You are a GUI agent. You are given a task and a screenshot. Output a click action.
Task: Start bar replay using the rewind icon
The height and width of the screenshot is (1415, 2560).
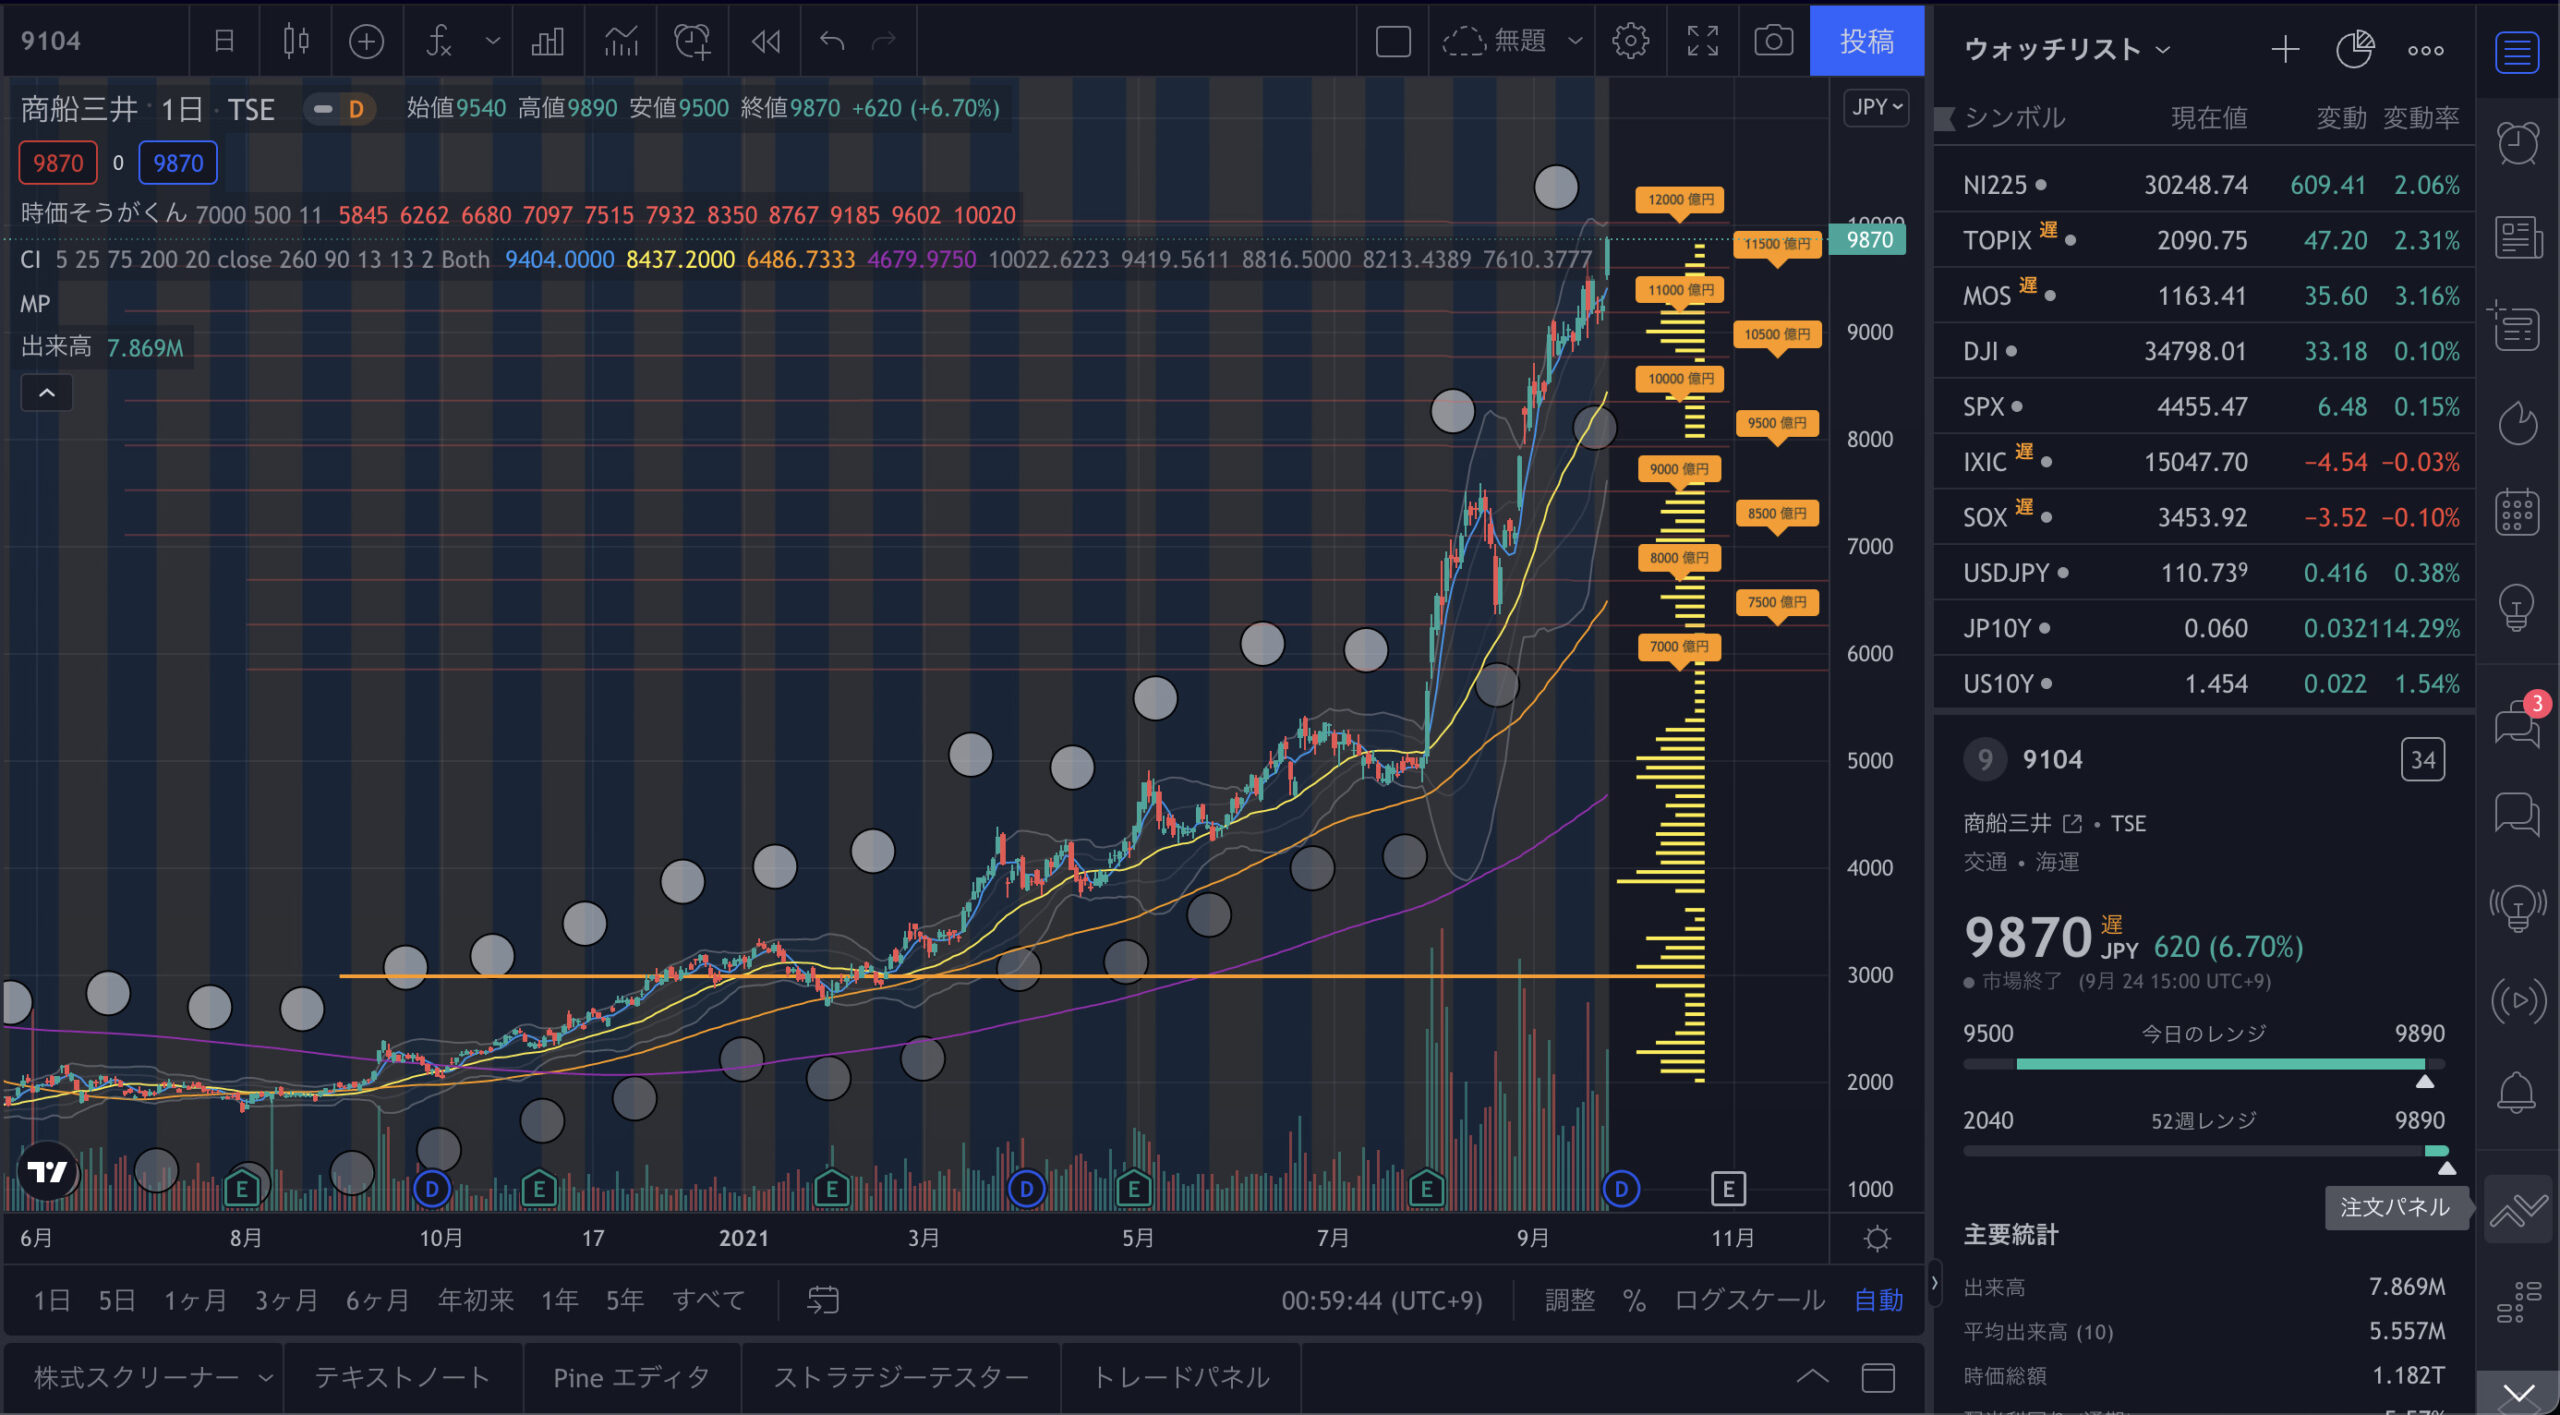(x=766, y=41)
